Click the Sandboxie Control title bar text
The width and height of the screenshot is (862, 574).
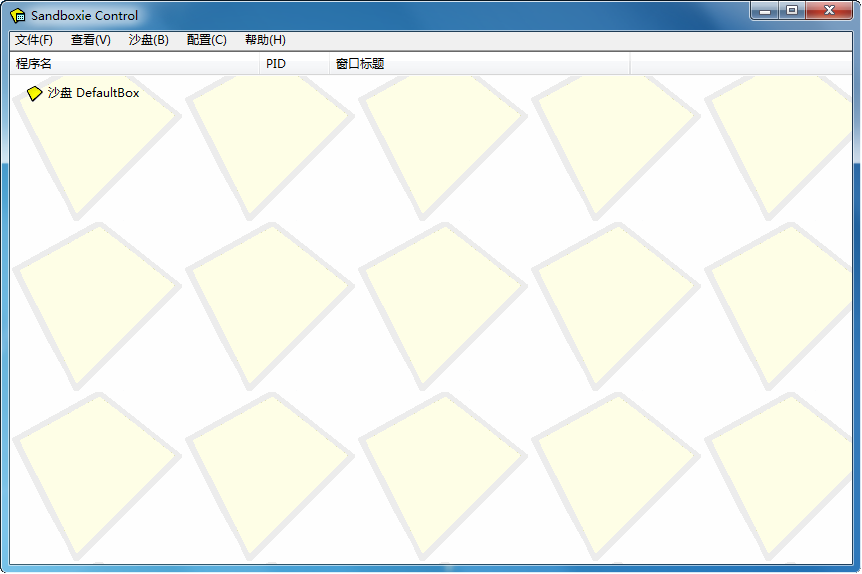pyautogui.click(x=85, y=15)
